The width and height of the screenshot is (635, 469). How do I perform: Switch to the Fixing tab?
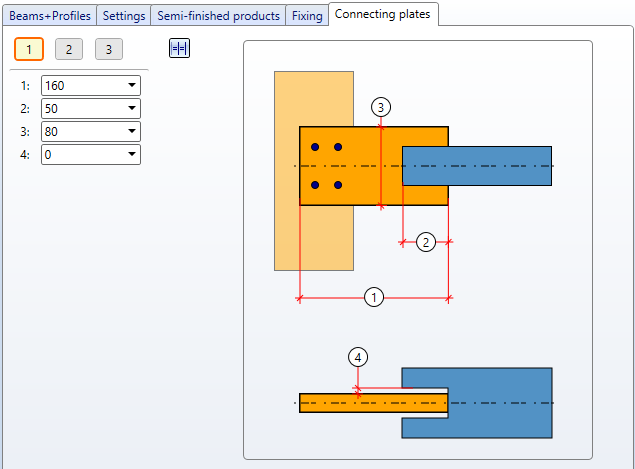coord(307,16)
